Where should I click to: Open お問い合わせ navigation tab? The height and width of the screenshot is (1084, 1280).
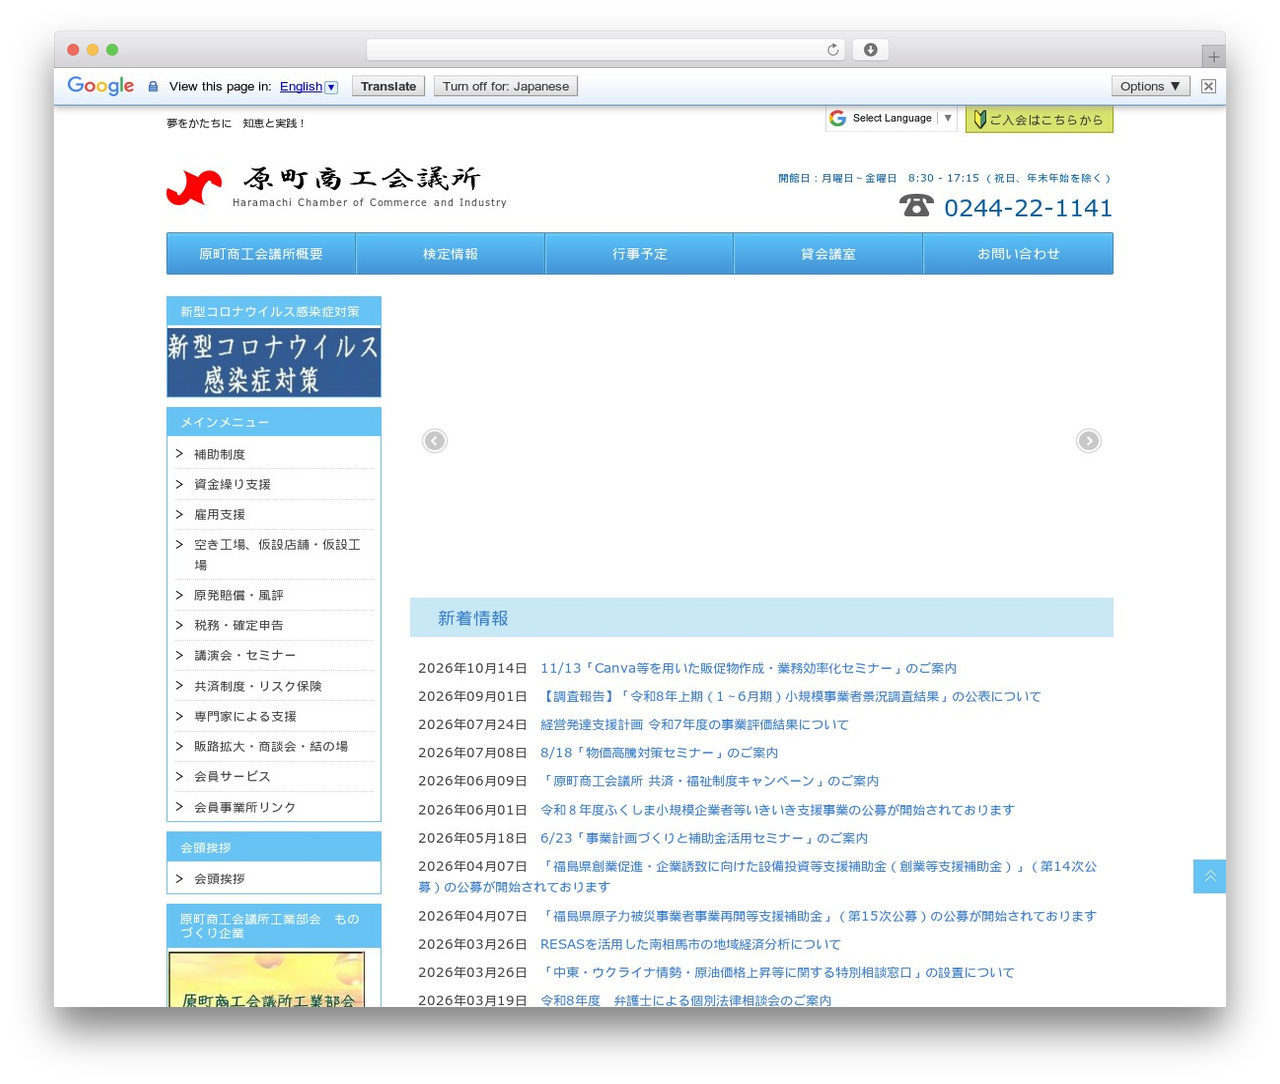pos(1018,254)
